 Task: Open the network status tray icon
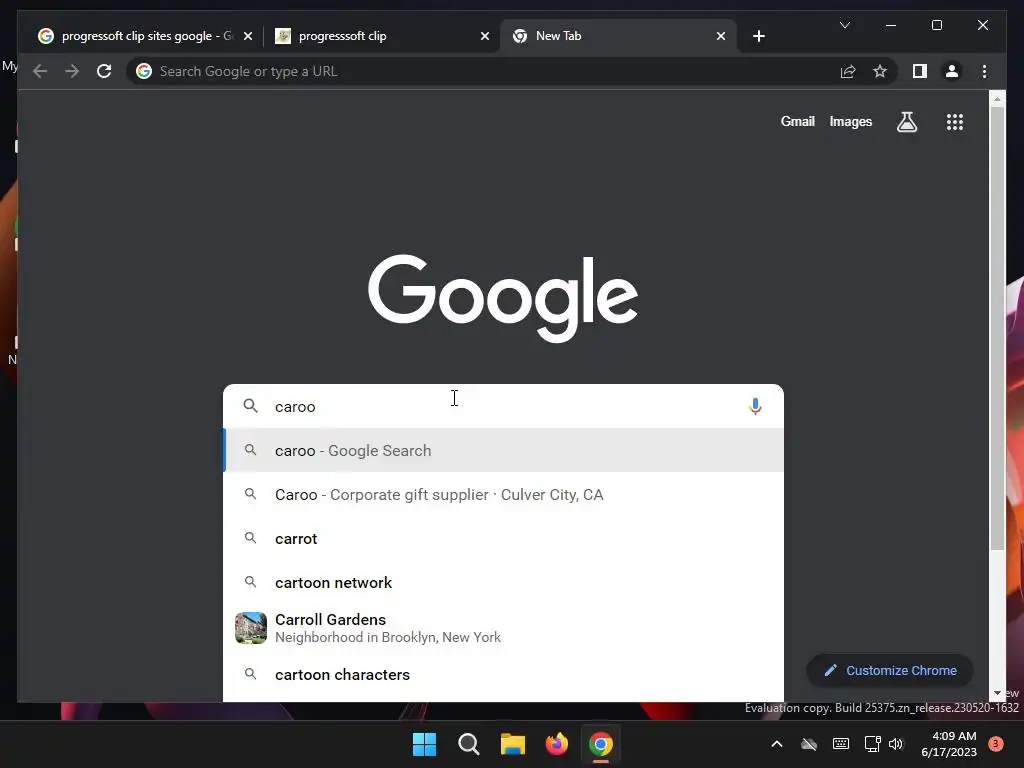872,744
